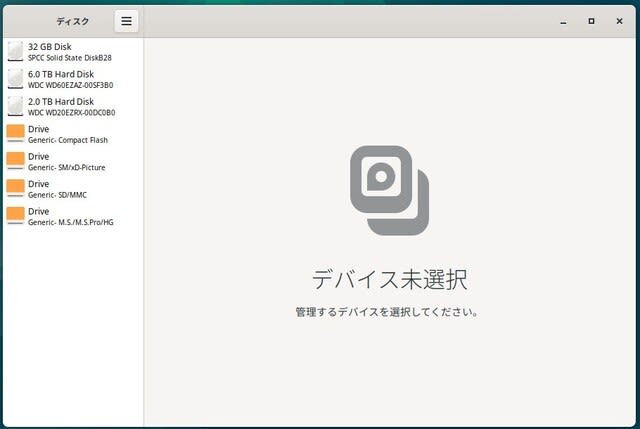Click the 管理するデバイスを選択してください message
Viewport: 640px width, 429px height.
point(387,312)
